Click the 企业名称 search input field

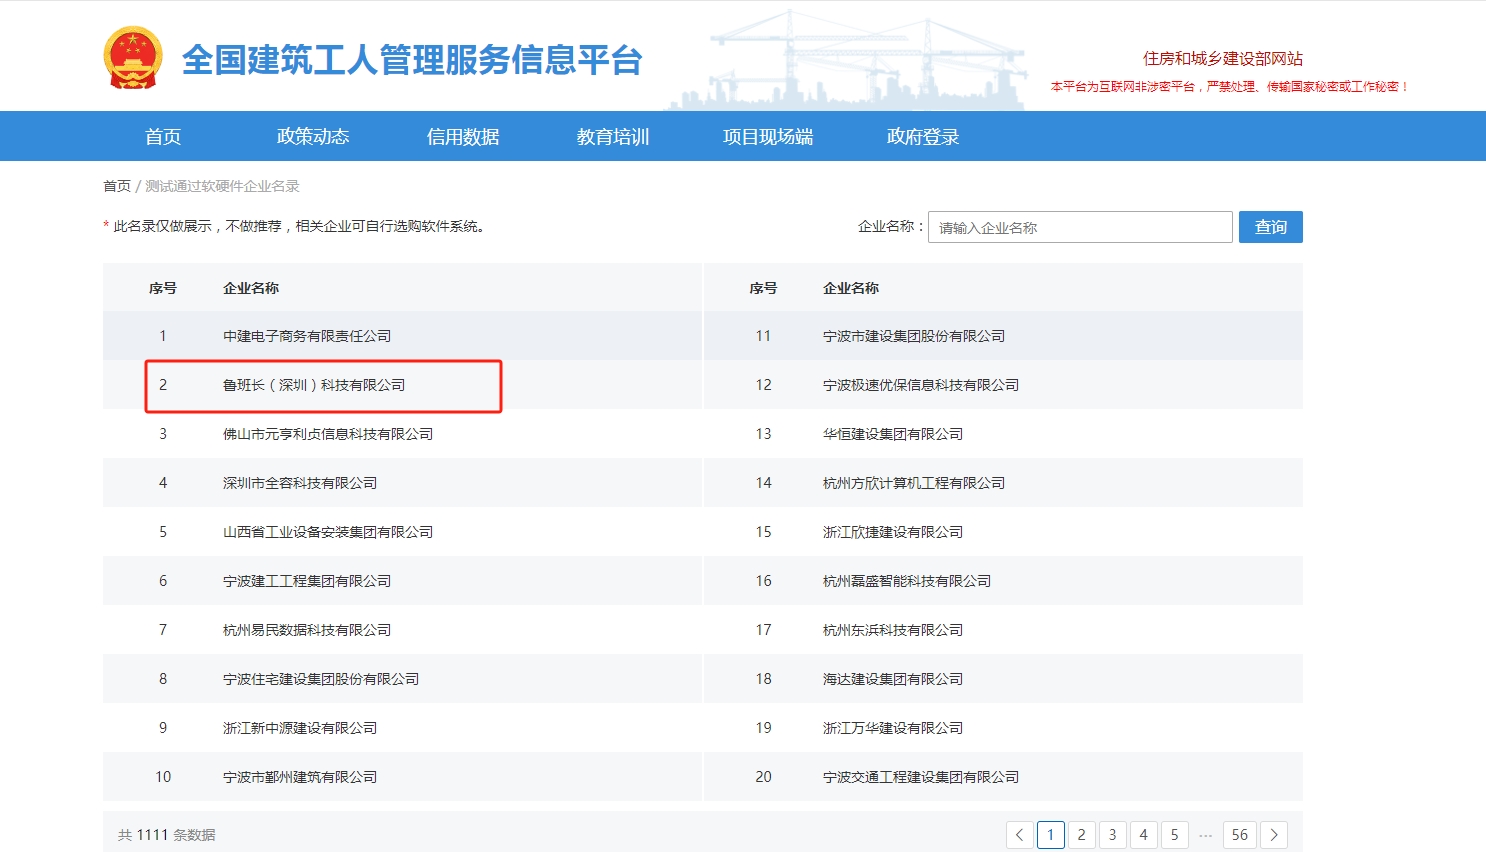(1080, 227)
